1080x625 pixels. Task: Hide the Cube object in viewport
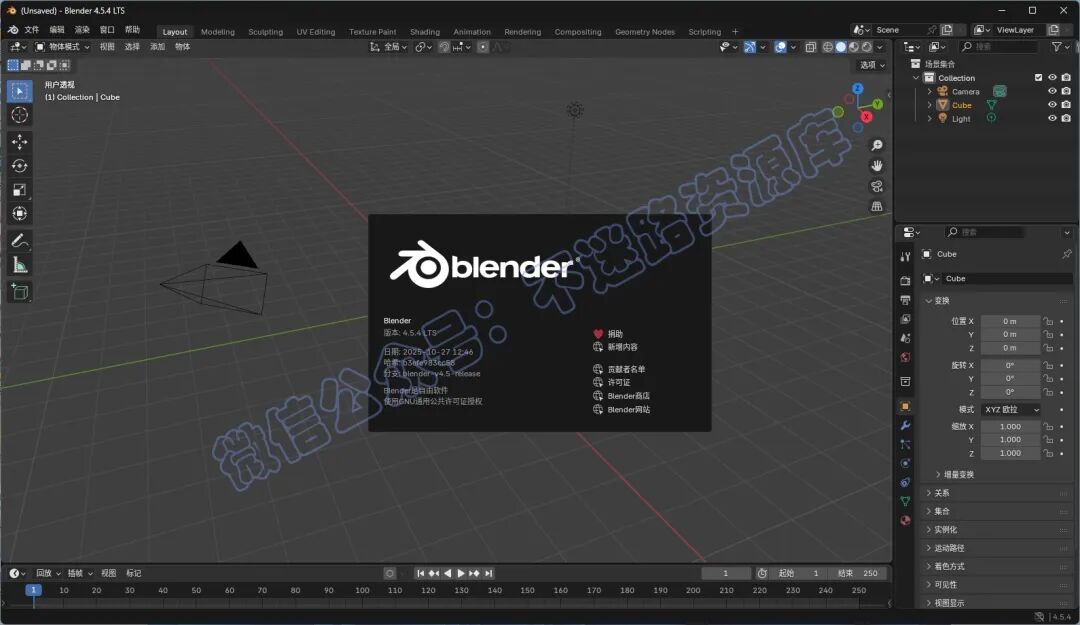click(1052, 105)
